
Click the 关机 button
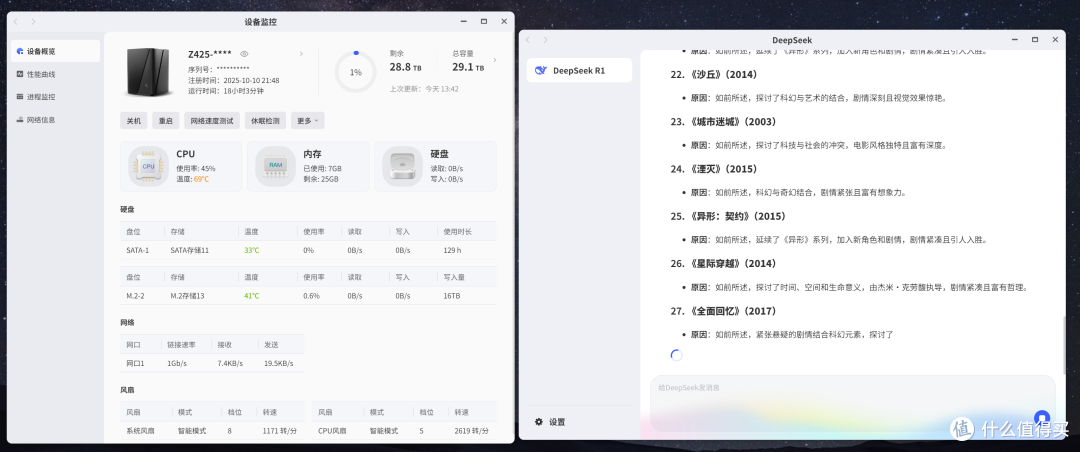[134, 121]
